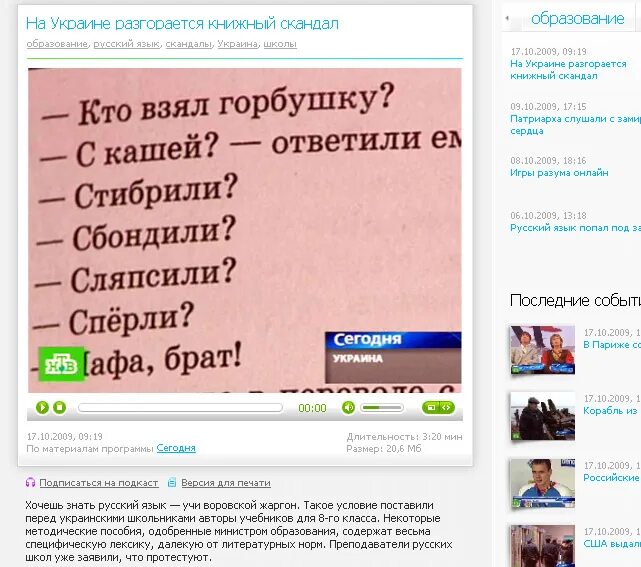Select the 'Украина' tag
641x567 pixels.
coord(238,44)
